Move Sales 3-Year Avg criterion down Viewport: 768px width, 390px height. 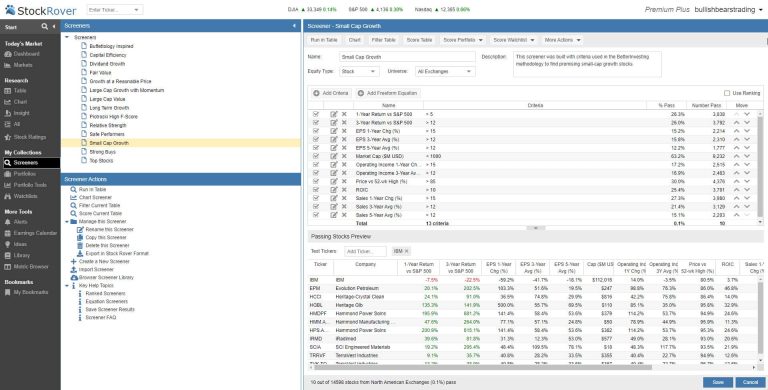(x=747, y=207)
